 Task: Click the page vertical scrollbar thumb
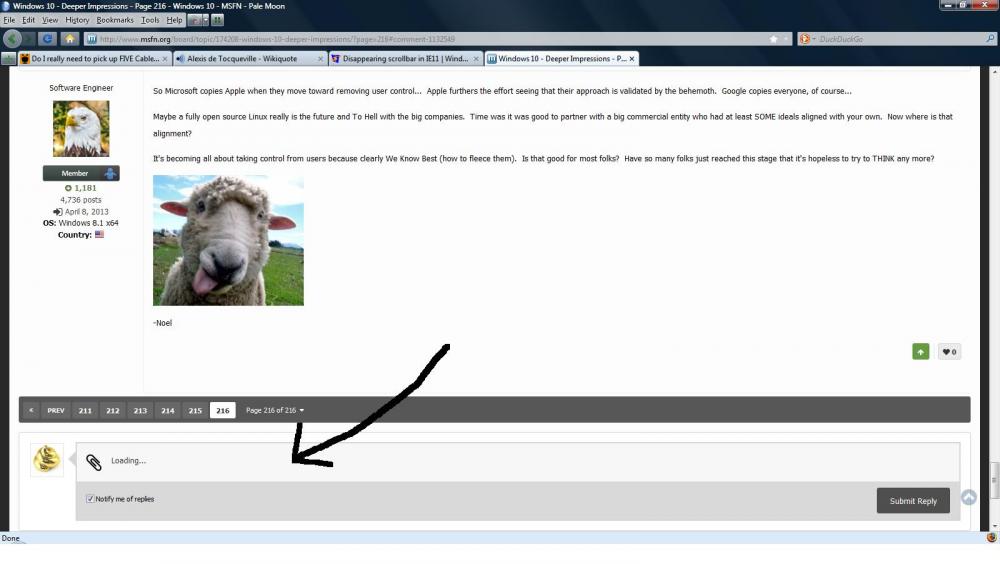994,481
